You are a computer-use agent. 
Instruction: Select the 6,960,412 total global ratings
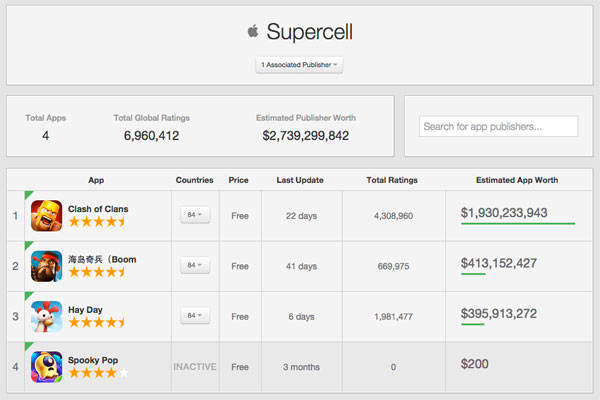pyautogui.click(x=151, y=136)
